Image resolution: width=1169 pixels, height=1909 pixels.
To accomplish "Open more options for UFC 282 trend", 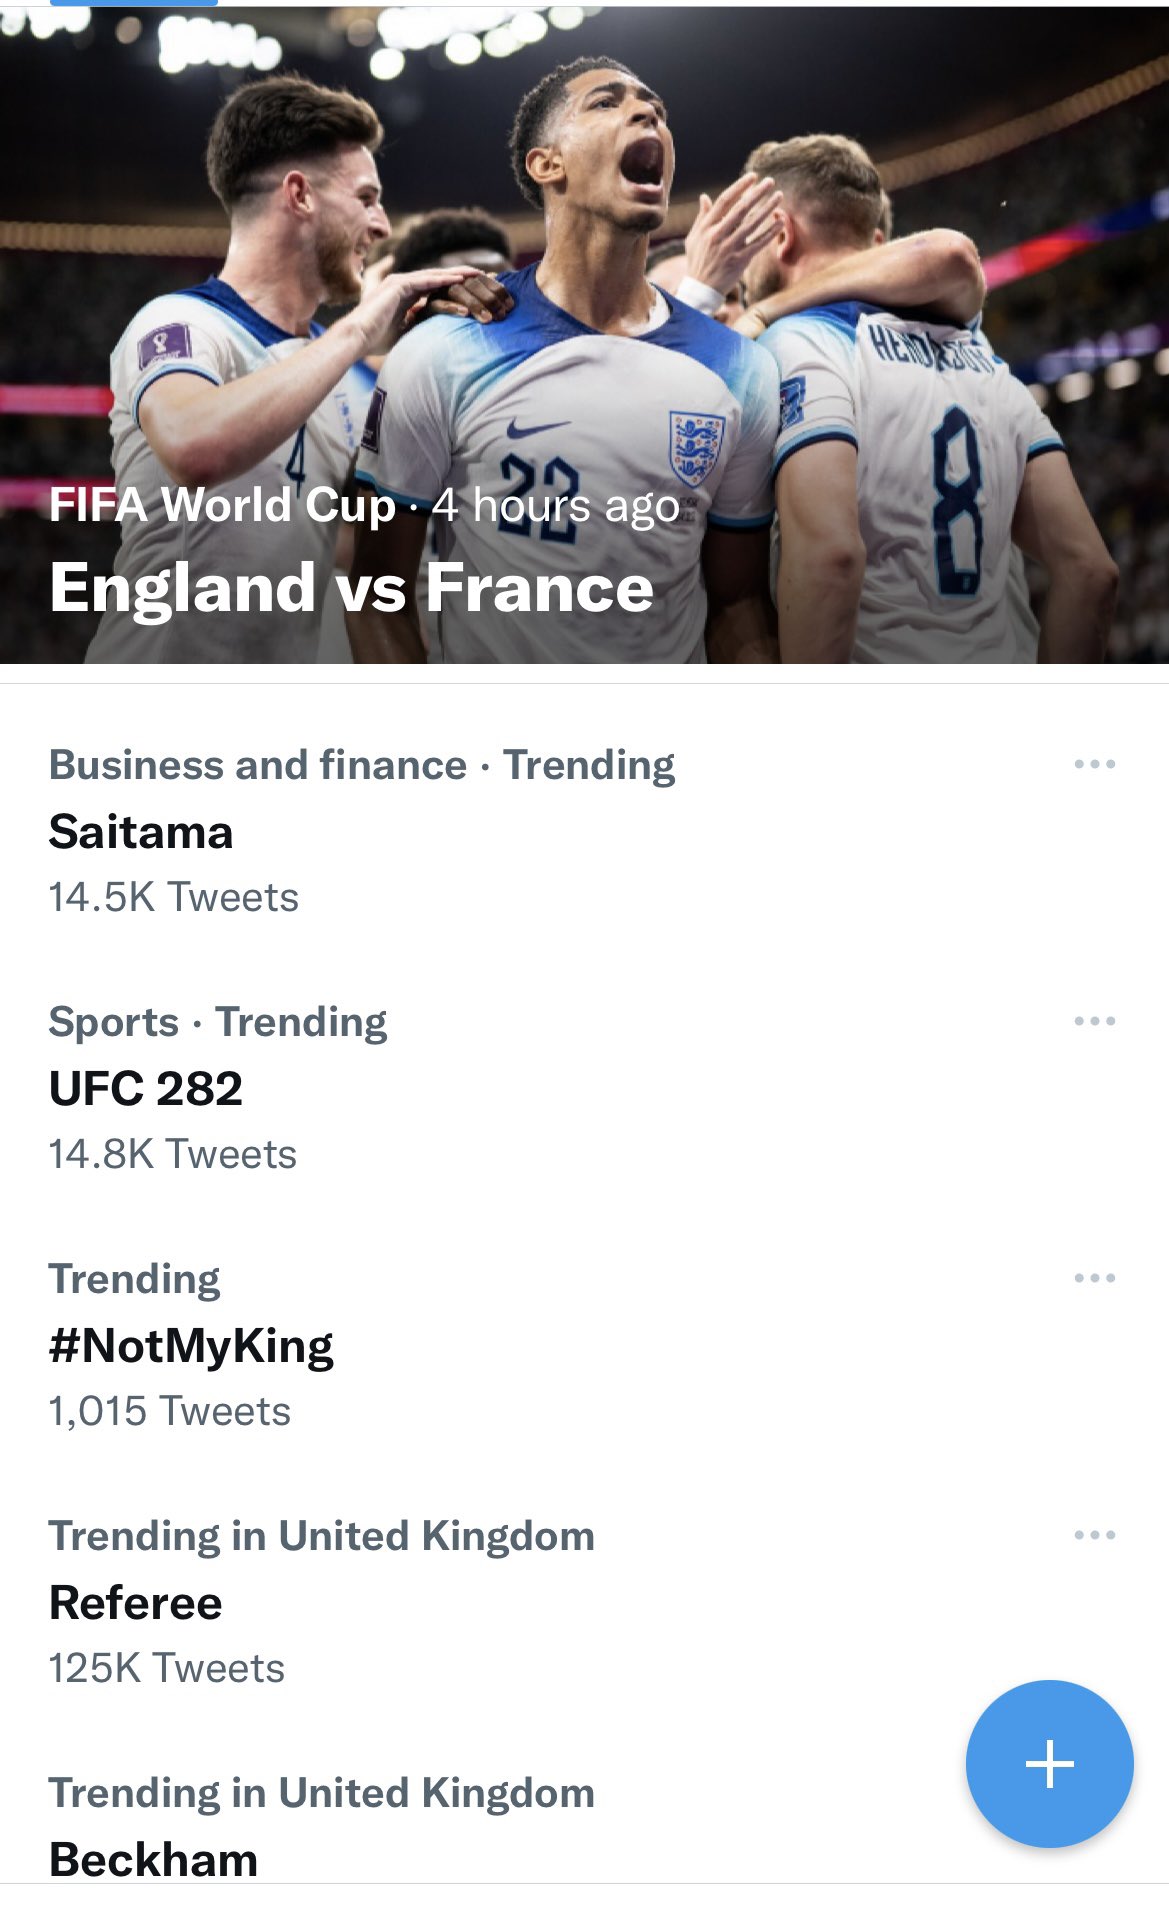I will pos(1094,1022).
